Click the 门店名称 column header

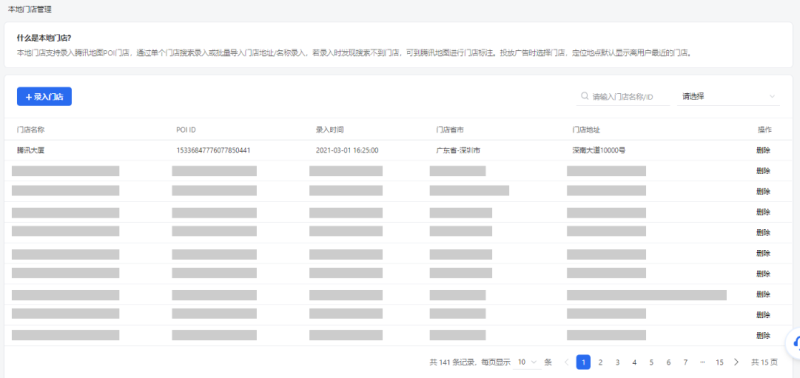tap(31, 130)
